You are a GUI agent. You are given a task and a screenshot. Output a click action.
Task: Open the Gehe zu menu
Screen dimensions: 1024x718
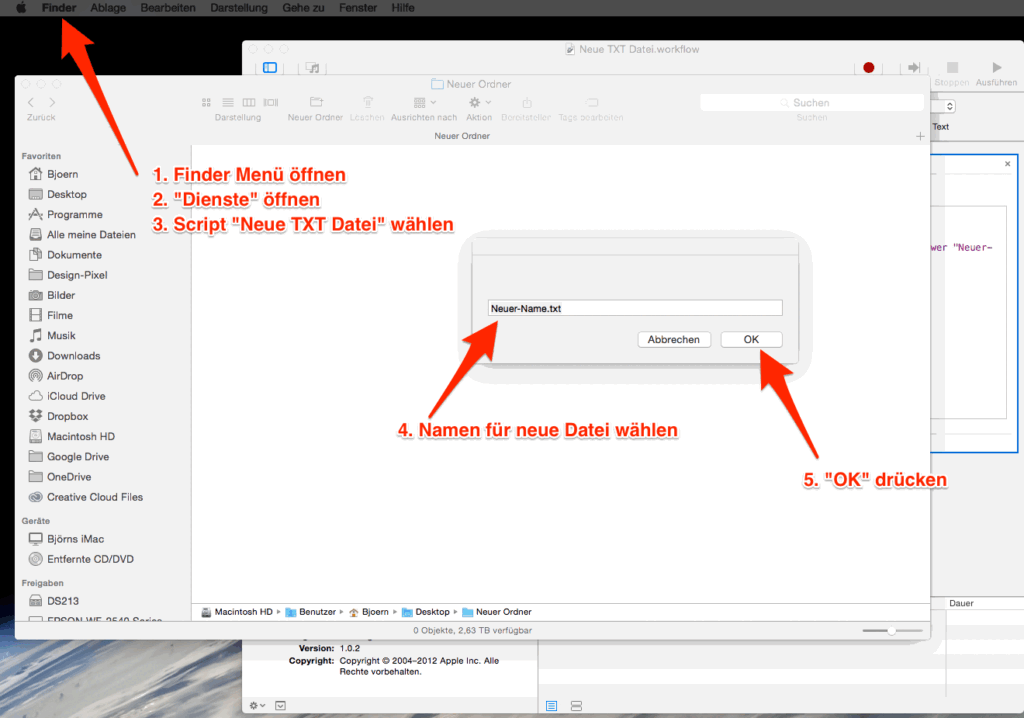(302, 8)
